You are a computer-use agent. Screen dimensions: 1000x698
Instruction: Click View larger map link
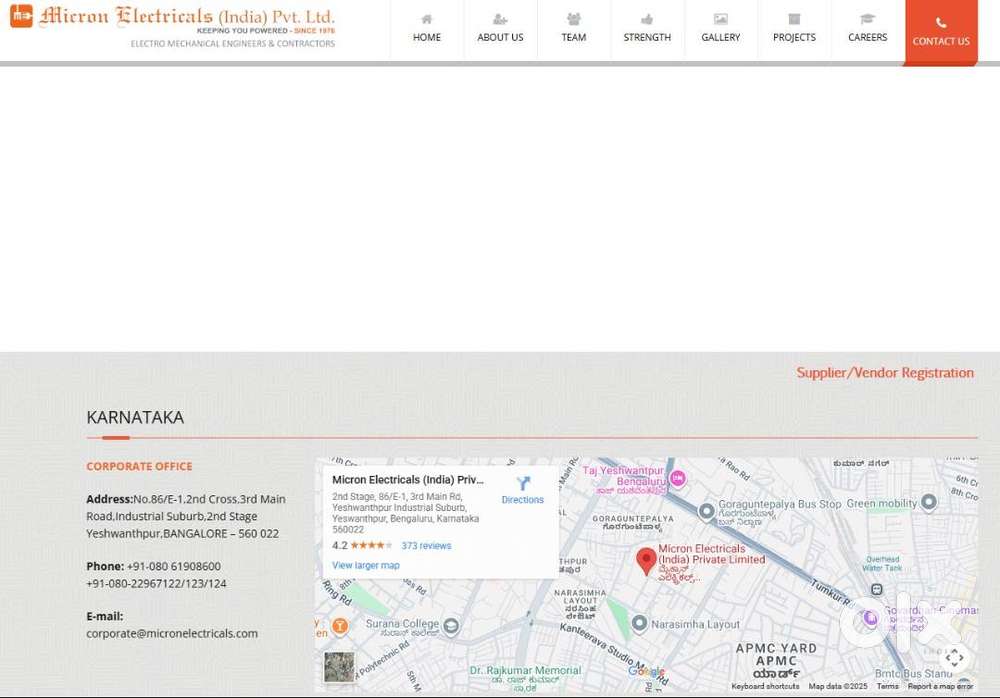(365, 566)
